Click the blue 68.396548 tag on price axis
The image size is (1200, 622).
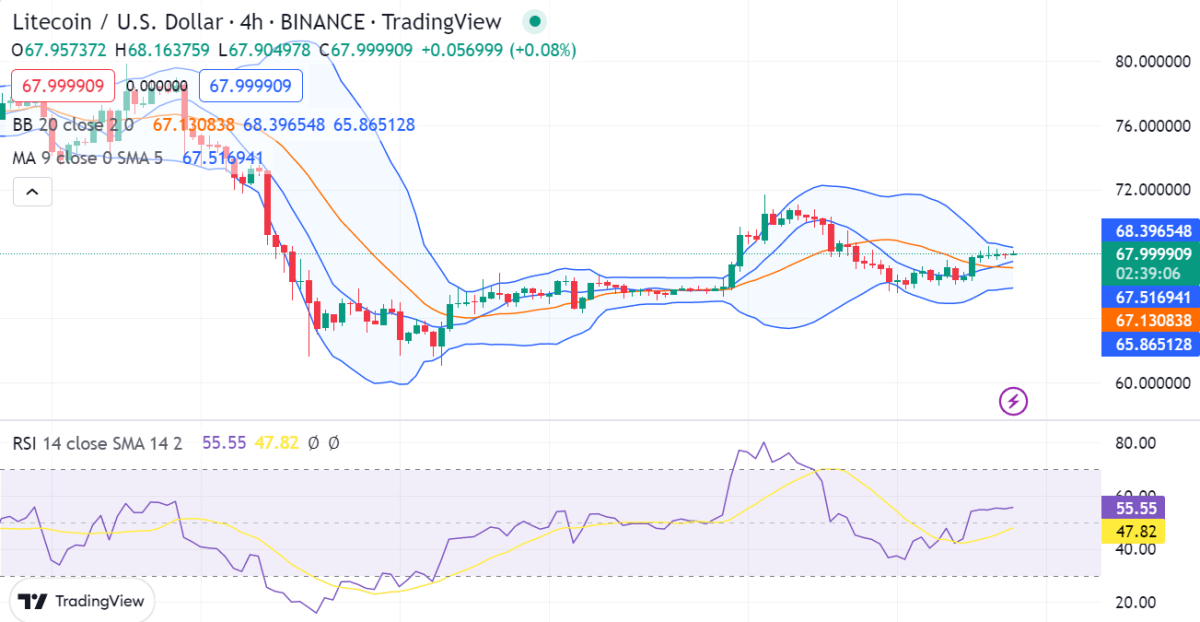1151,230
